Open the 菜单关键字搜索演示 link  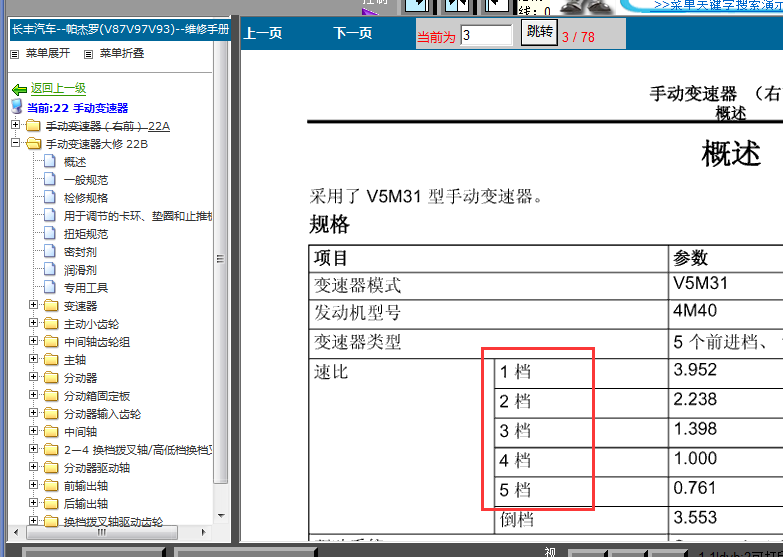point(718,5)
